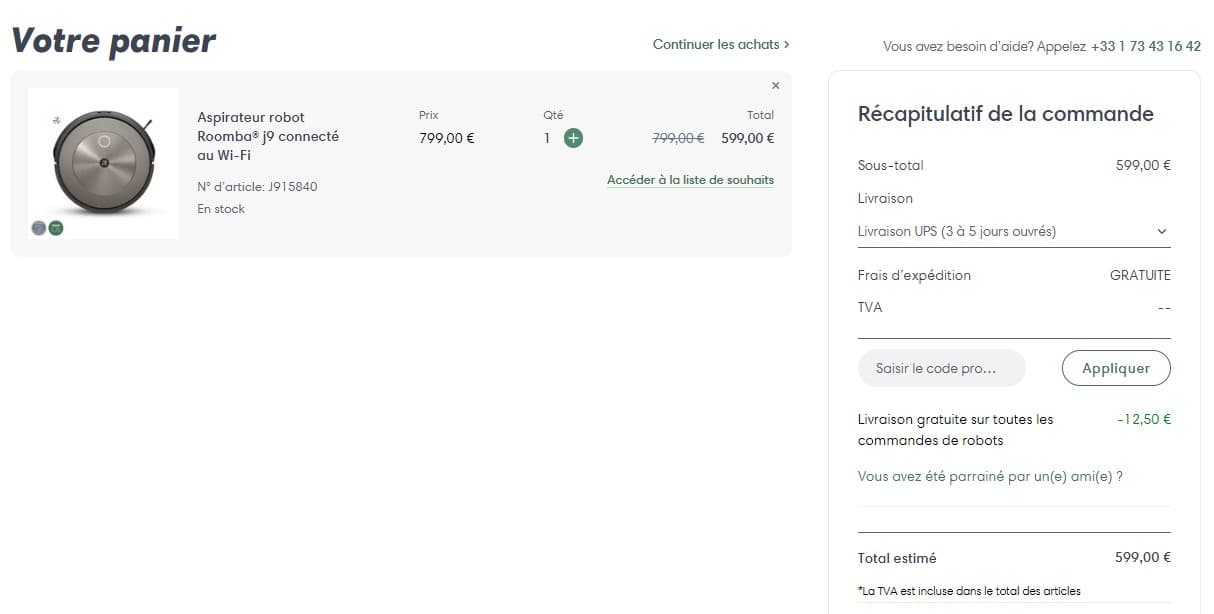Open the Roomba j9 product thumbnail
1214x614 pixels.
pos(103,162)
